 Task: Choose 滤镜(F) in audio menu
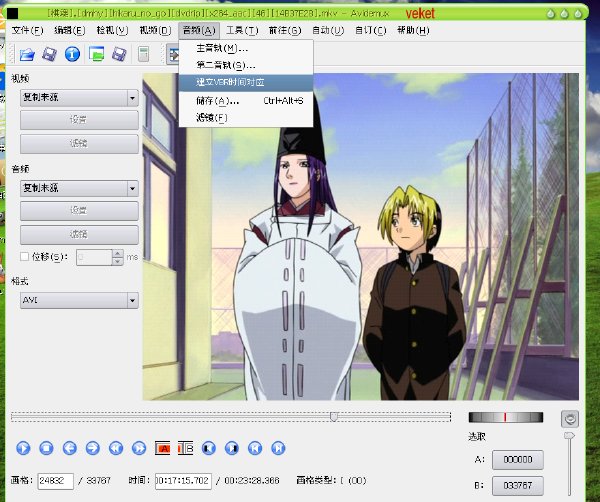tap(246, 118)
